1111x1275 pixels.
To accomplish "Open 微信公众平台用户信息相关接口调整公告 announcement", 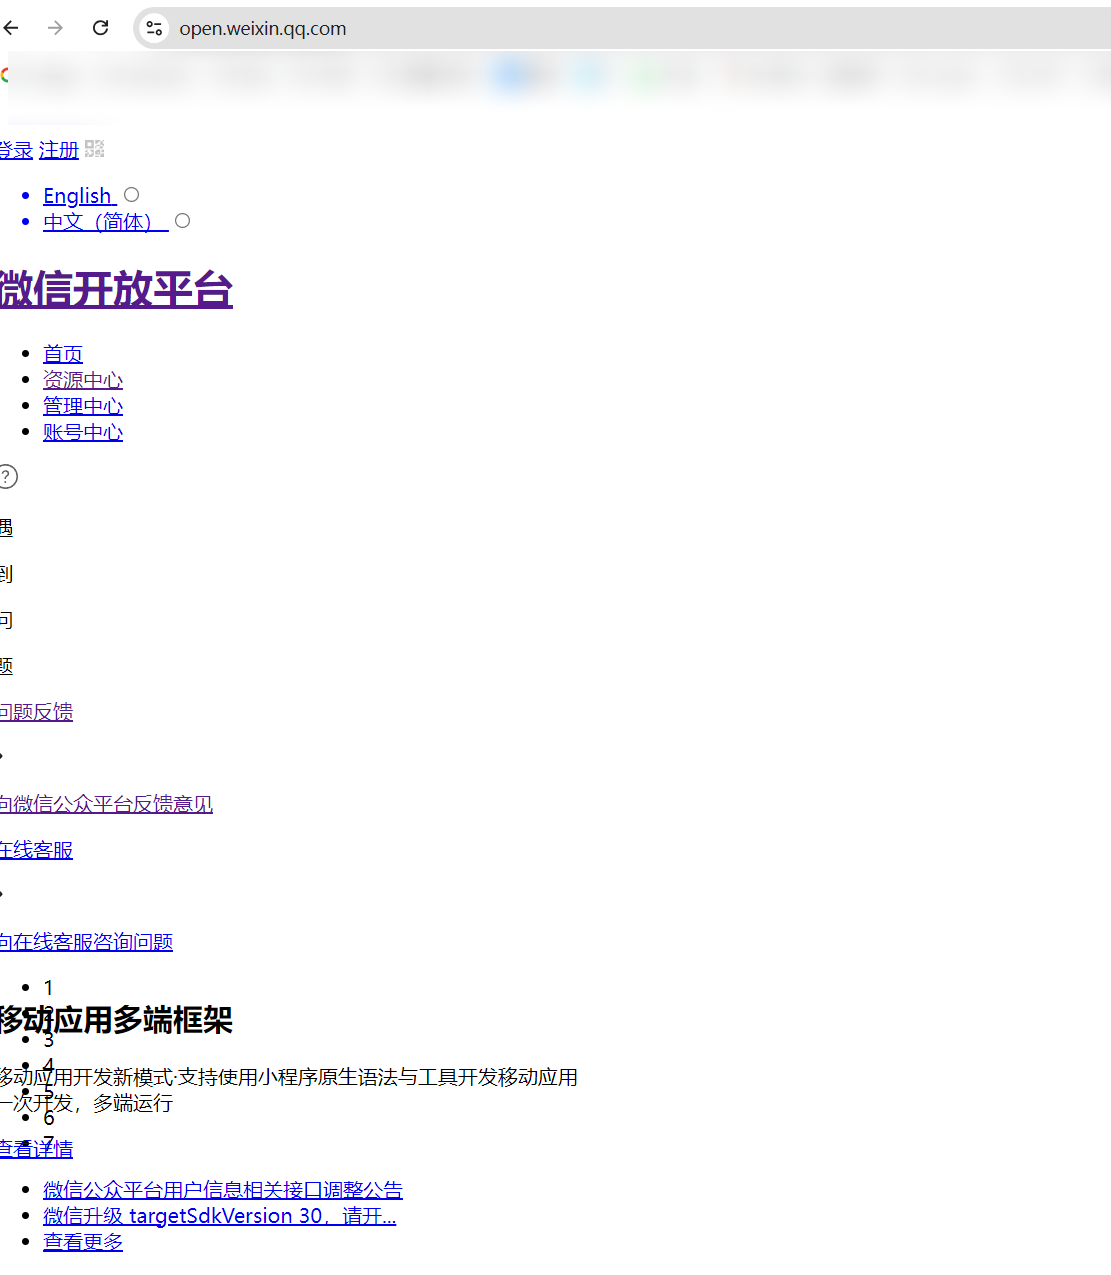I will [x=223, y=1190].
